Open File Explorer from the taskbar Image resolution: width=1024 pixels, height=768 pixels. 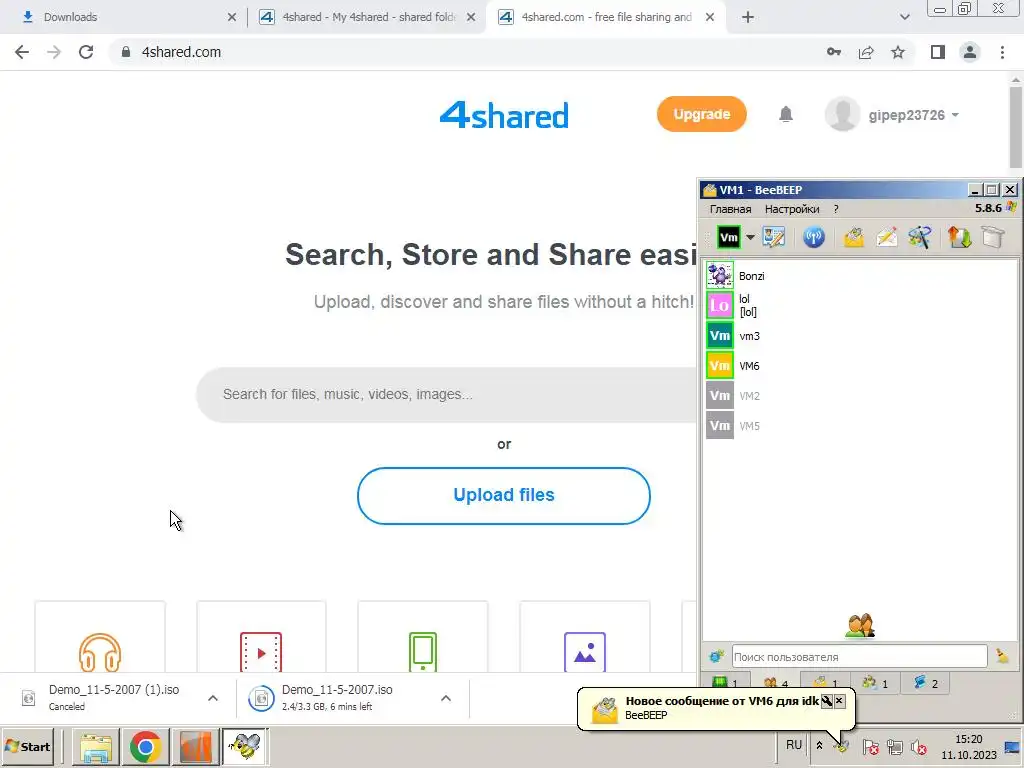[96, 746]
